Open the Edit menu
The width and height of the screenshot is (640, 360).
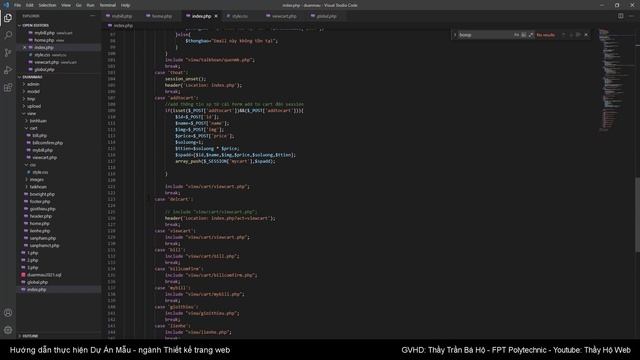[29, 5]
